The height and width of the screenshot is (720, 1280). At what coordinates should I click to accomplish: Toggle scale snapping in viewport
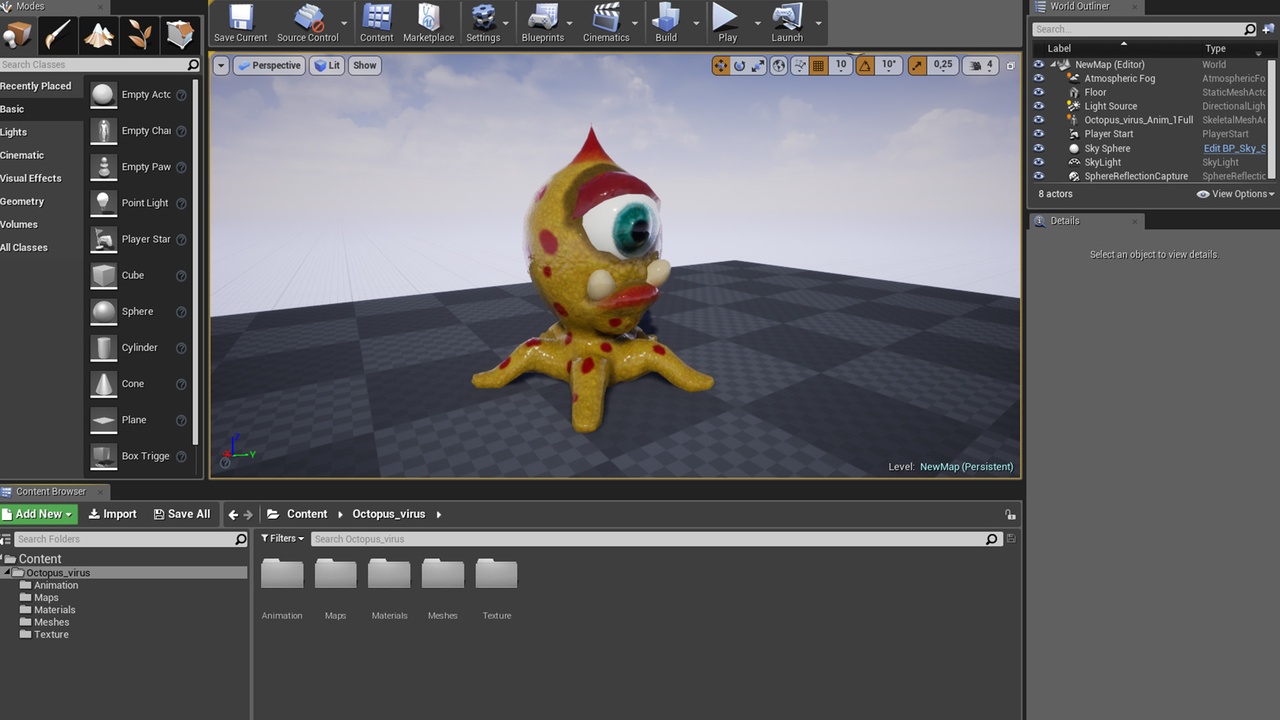[917, 65]
